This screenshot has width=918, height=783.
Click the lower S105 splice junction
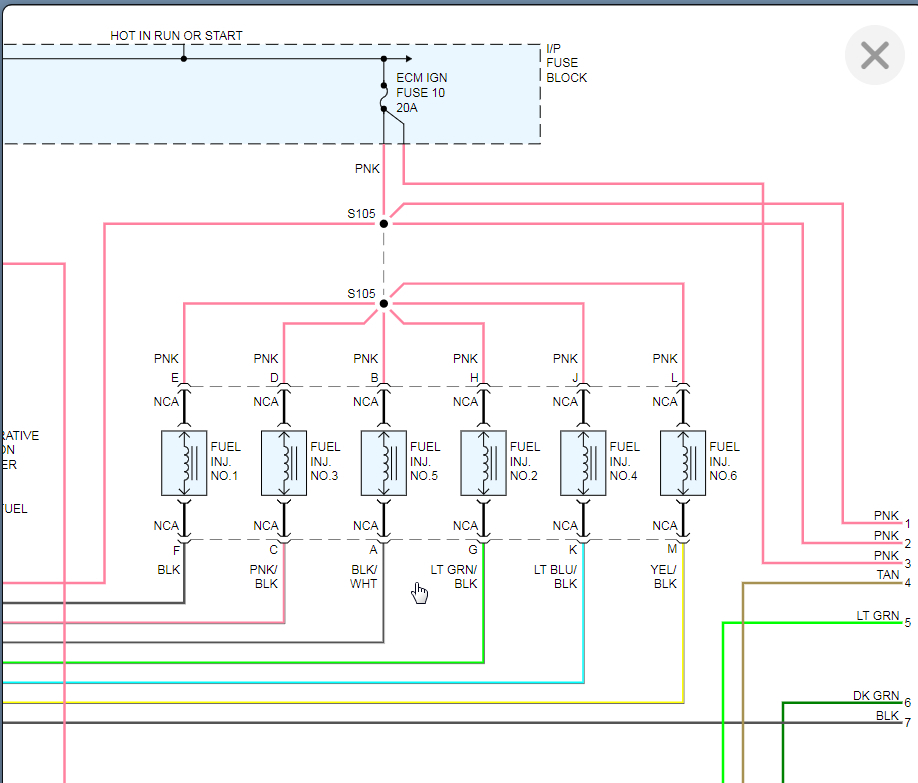click(384, 303)
